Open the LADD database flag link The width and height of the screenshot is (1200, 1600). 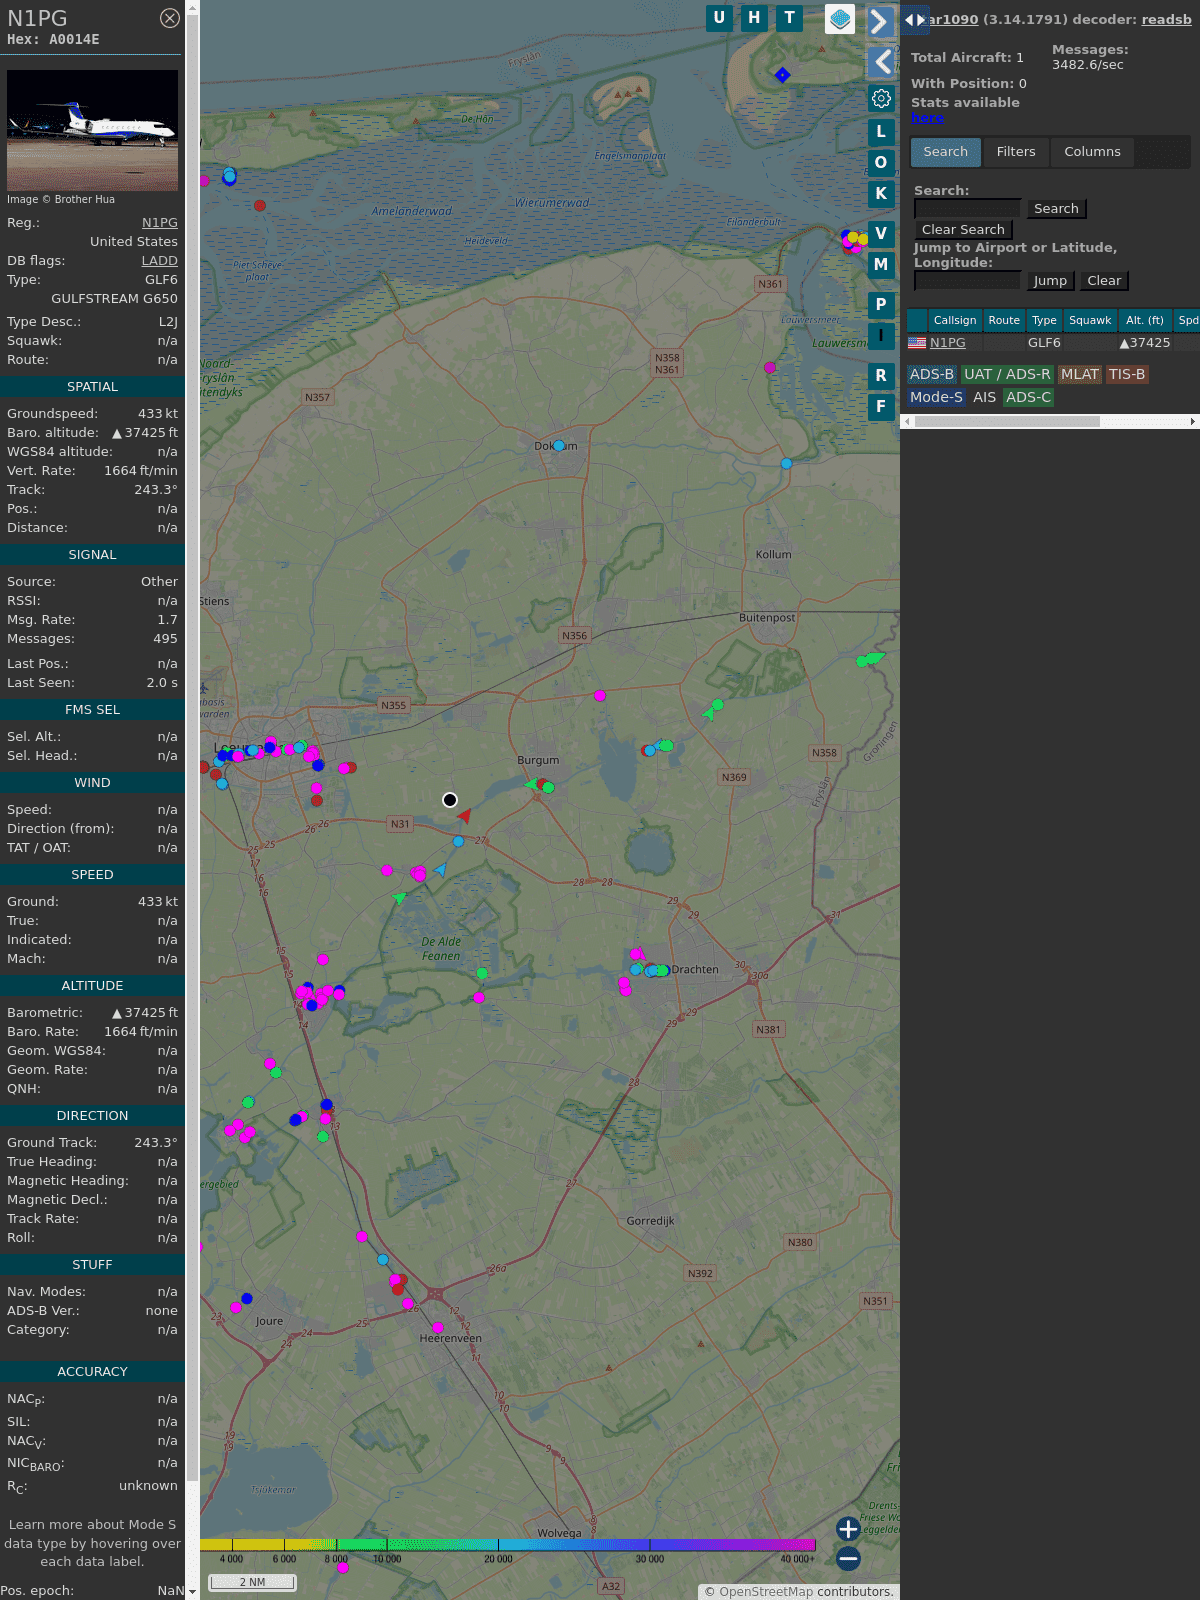coord(159,261)
